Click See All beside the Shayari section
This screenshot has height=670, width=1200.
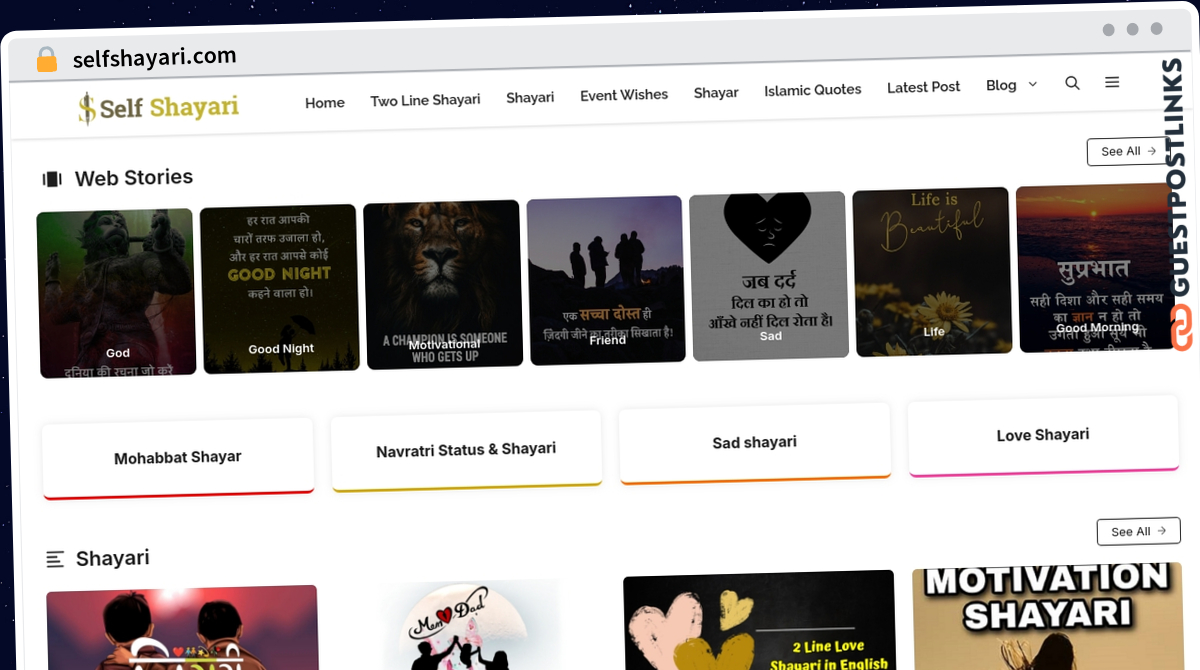click(1138, 531)
